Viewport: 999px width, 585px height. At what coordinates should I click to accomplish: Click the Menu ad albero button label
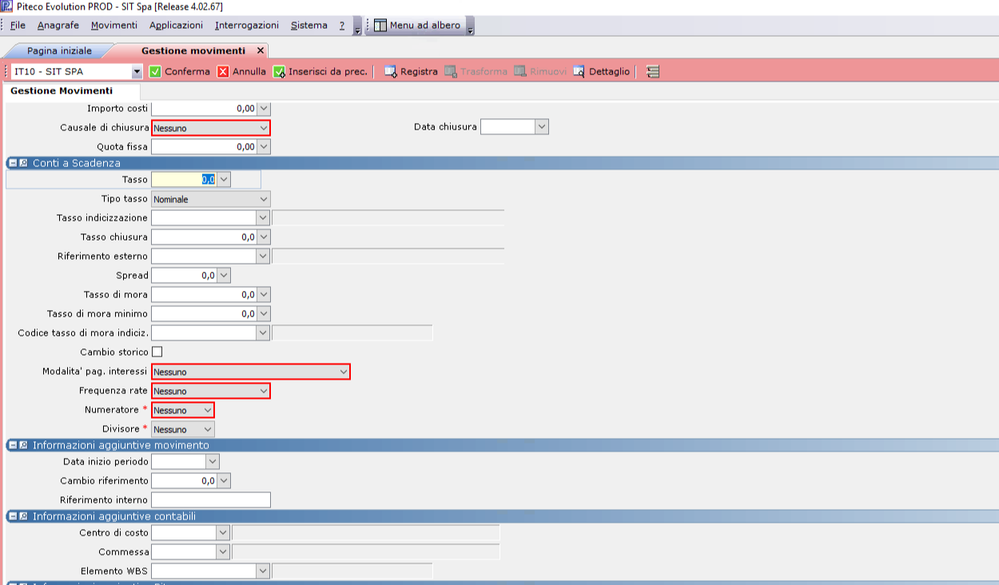(425, 25)
